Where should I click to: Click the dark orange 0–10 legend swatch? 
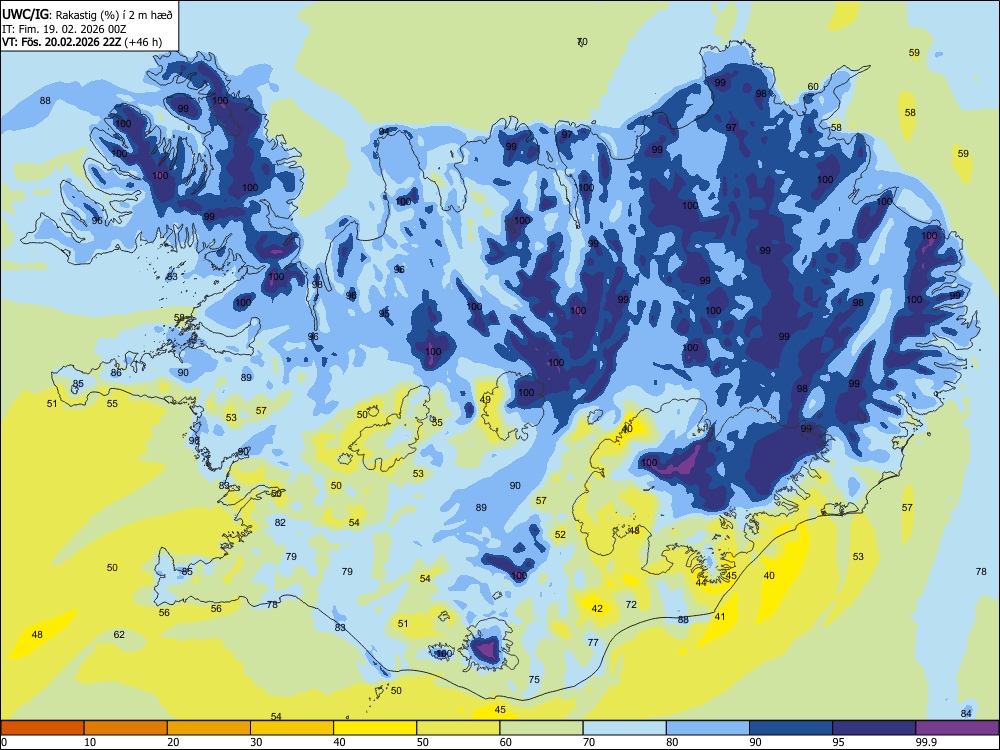[42, 728]
